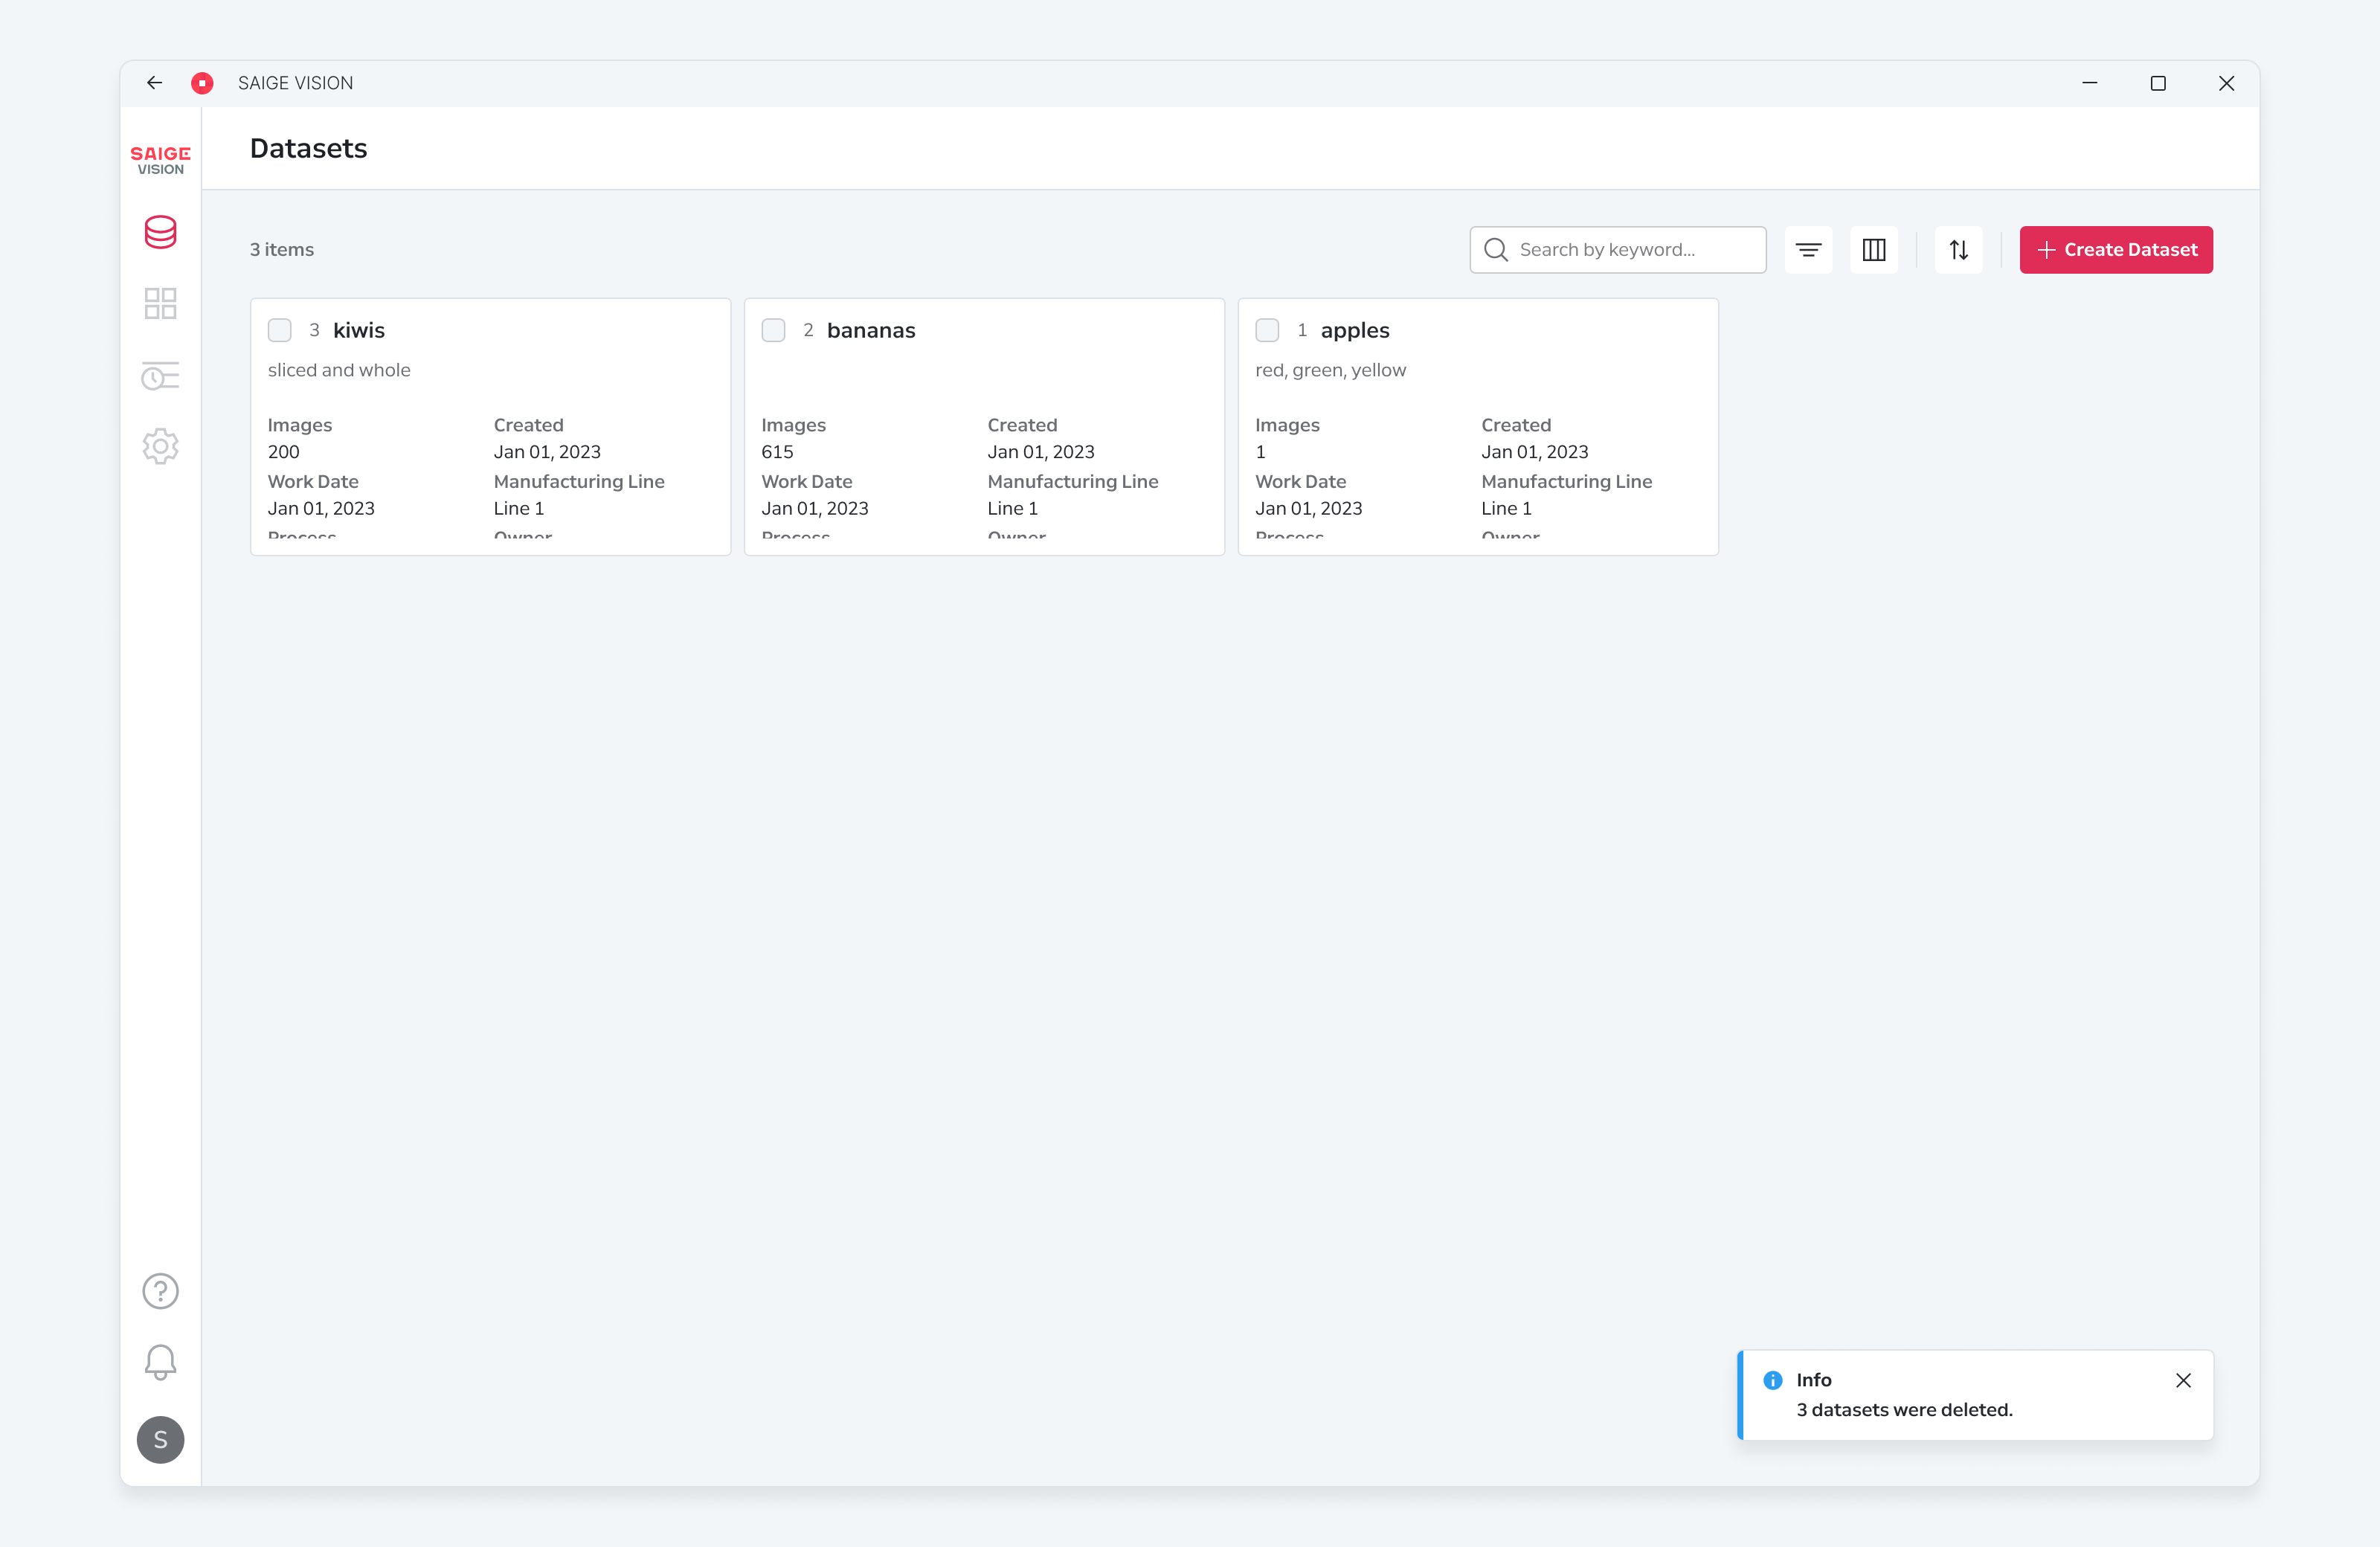The width and height of the screenshot is (2380, 1547).
Task: Open the notifications bell icon
Action: point(160,1362)
